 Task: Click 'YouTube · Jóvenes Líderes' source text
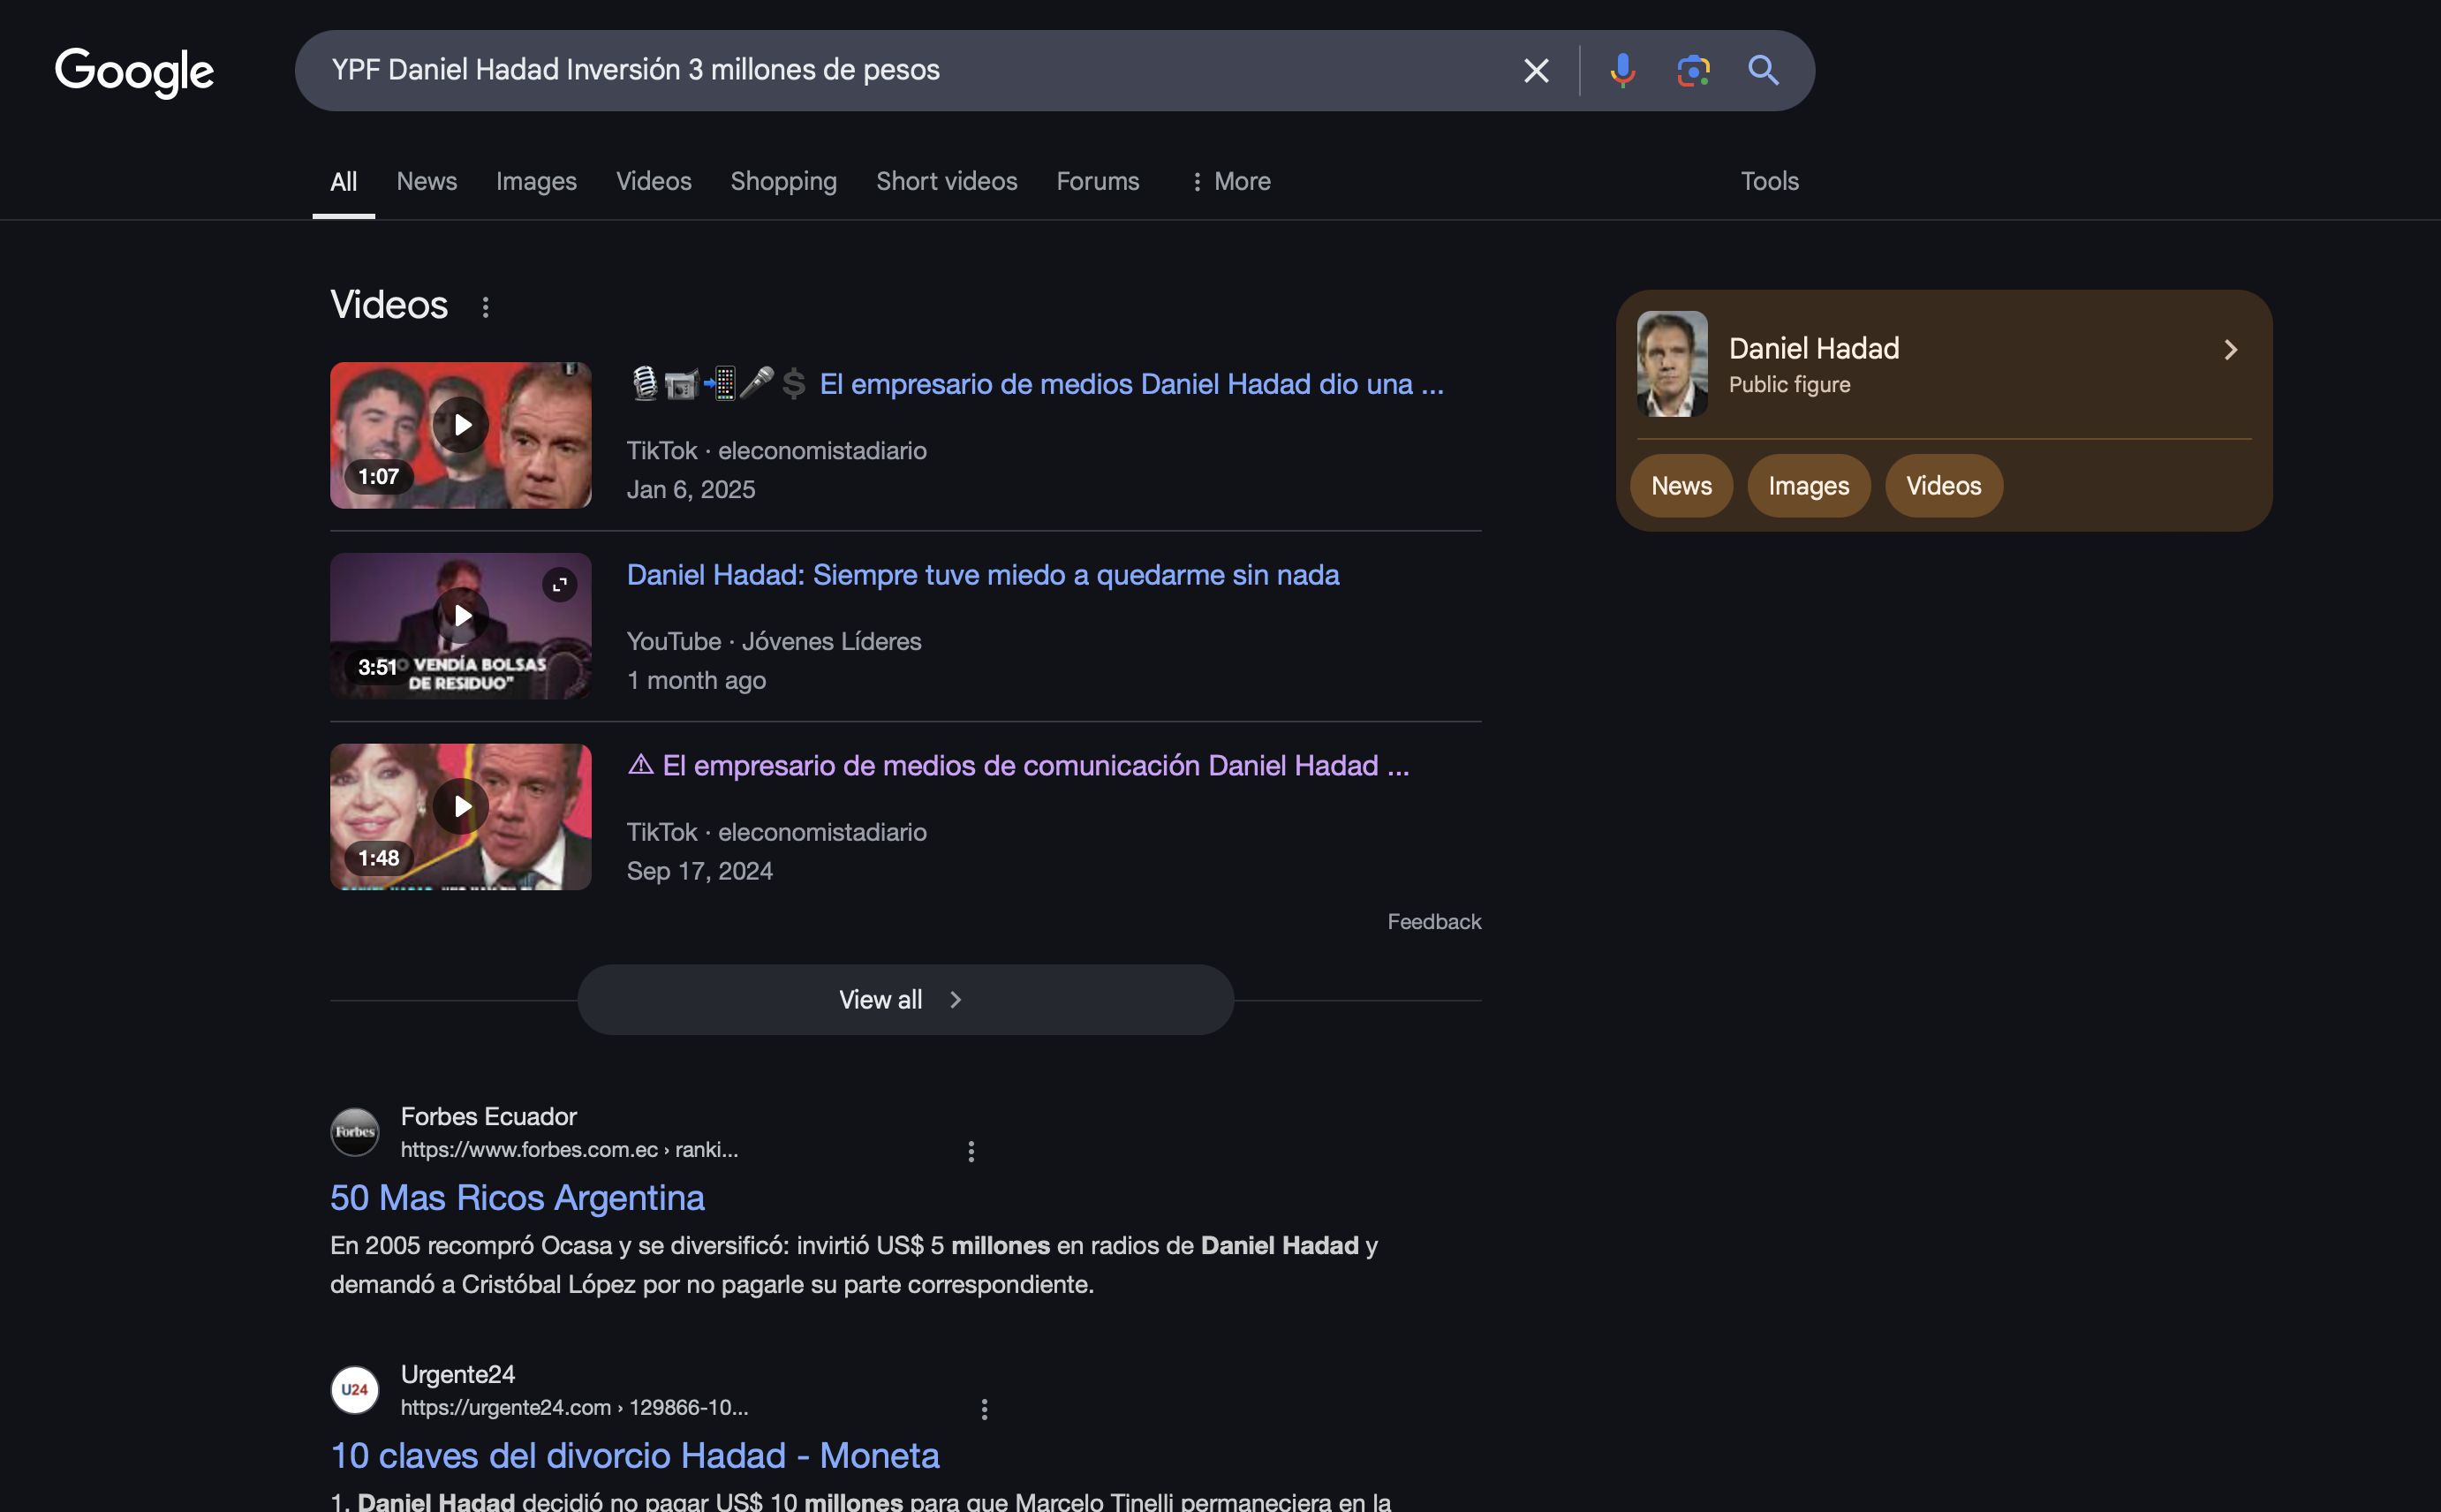click(x=774, y=641)
